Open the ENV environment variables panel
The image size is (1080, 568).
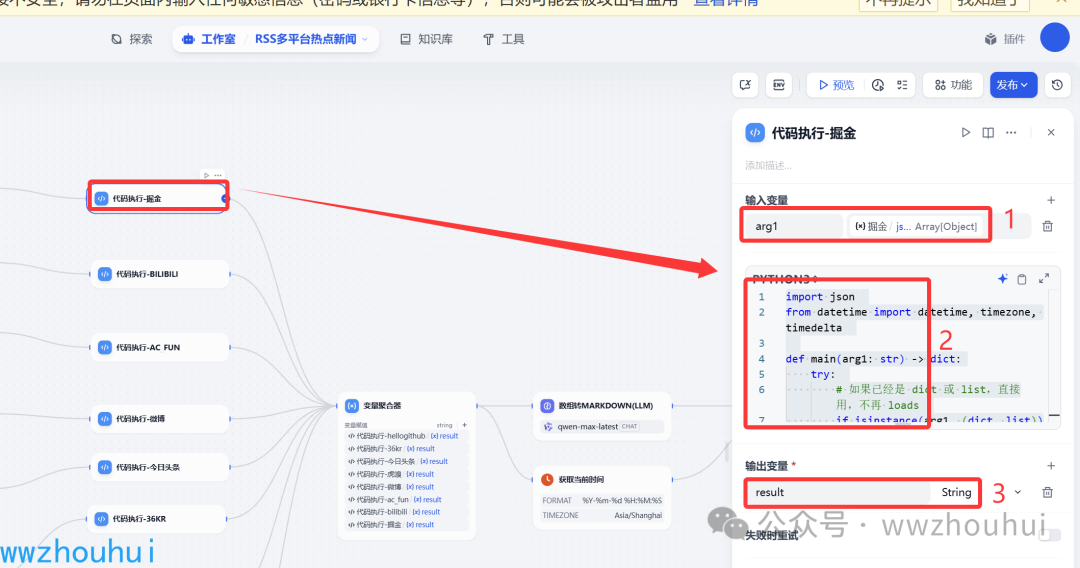click(x=779, y=85)
